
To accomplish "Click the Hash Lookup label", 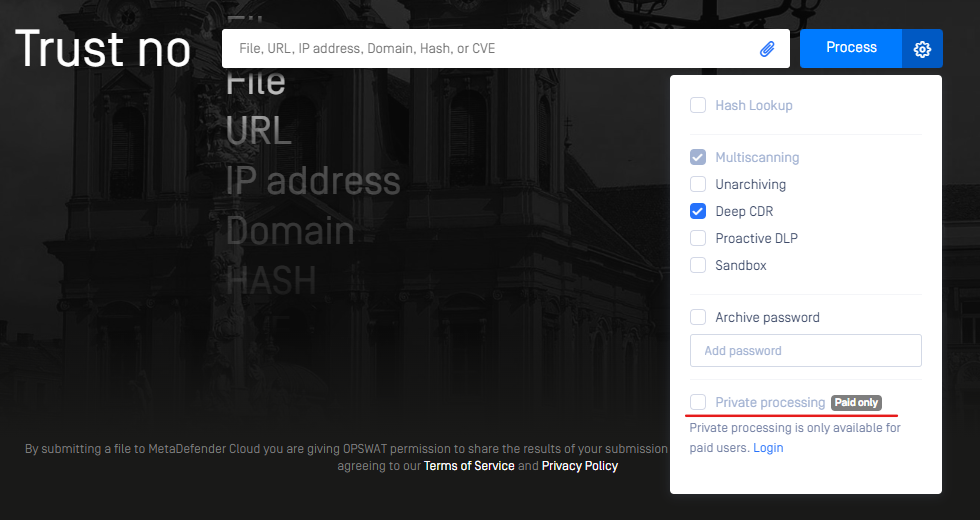I will tap(754, 106).
